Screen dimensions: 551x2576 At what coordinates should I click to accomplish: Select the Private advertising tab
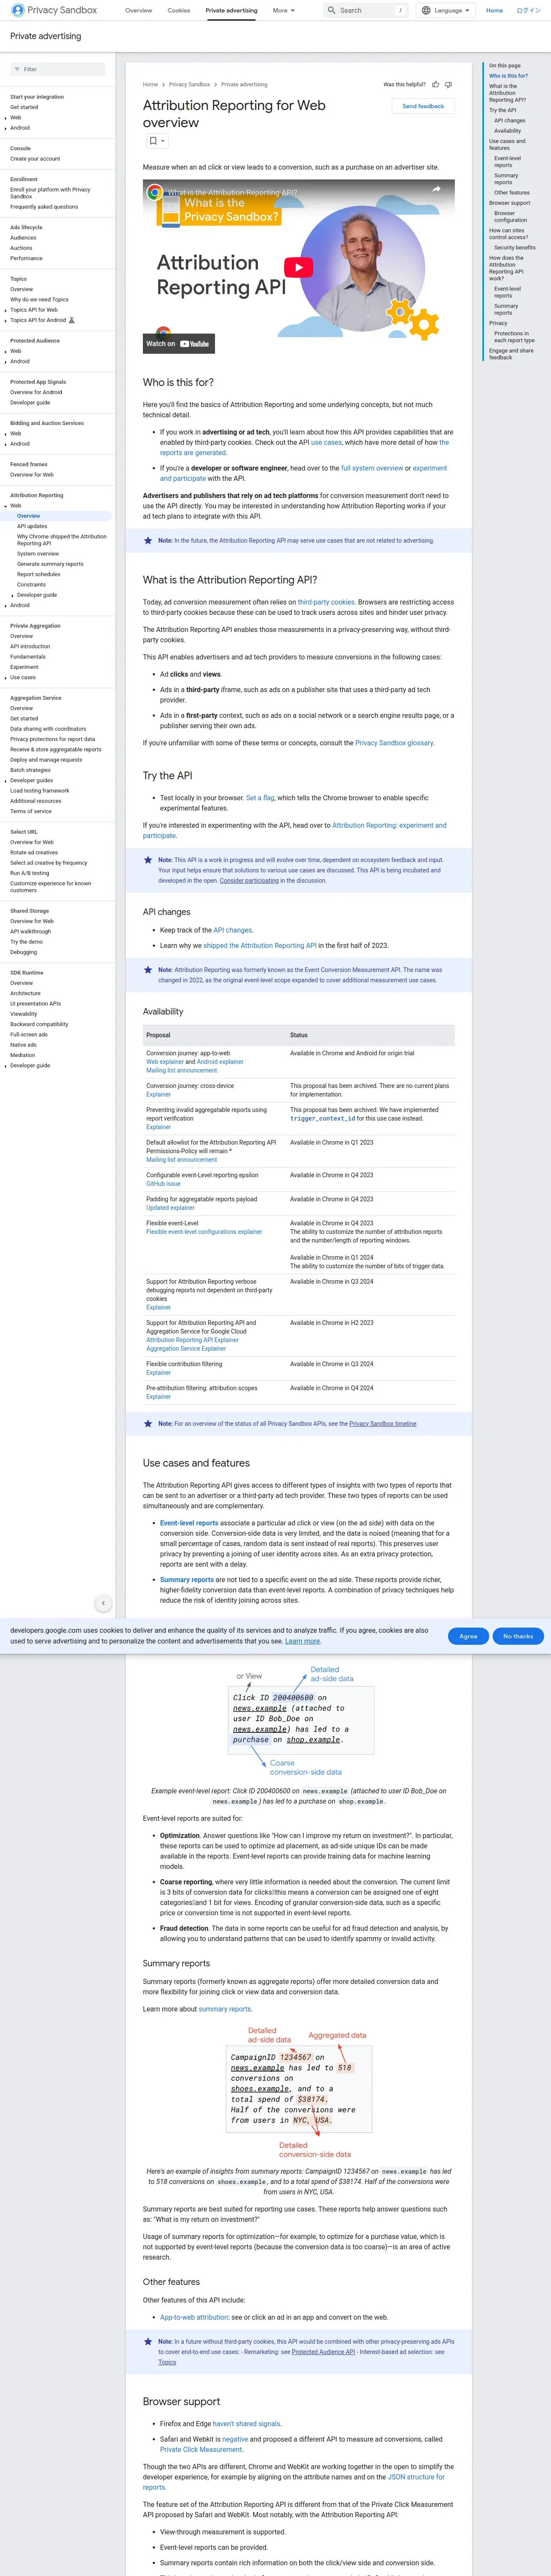(x=231, y=10)
